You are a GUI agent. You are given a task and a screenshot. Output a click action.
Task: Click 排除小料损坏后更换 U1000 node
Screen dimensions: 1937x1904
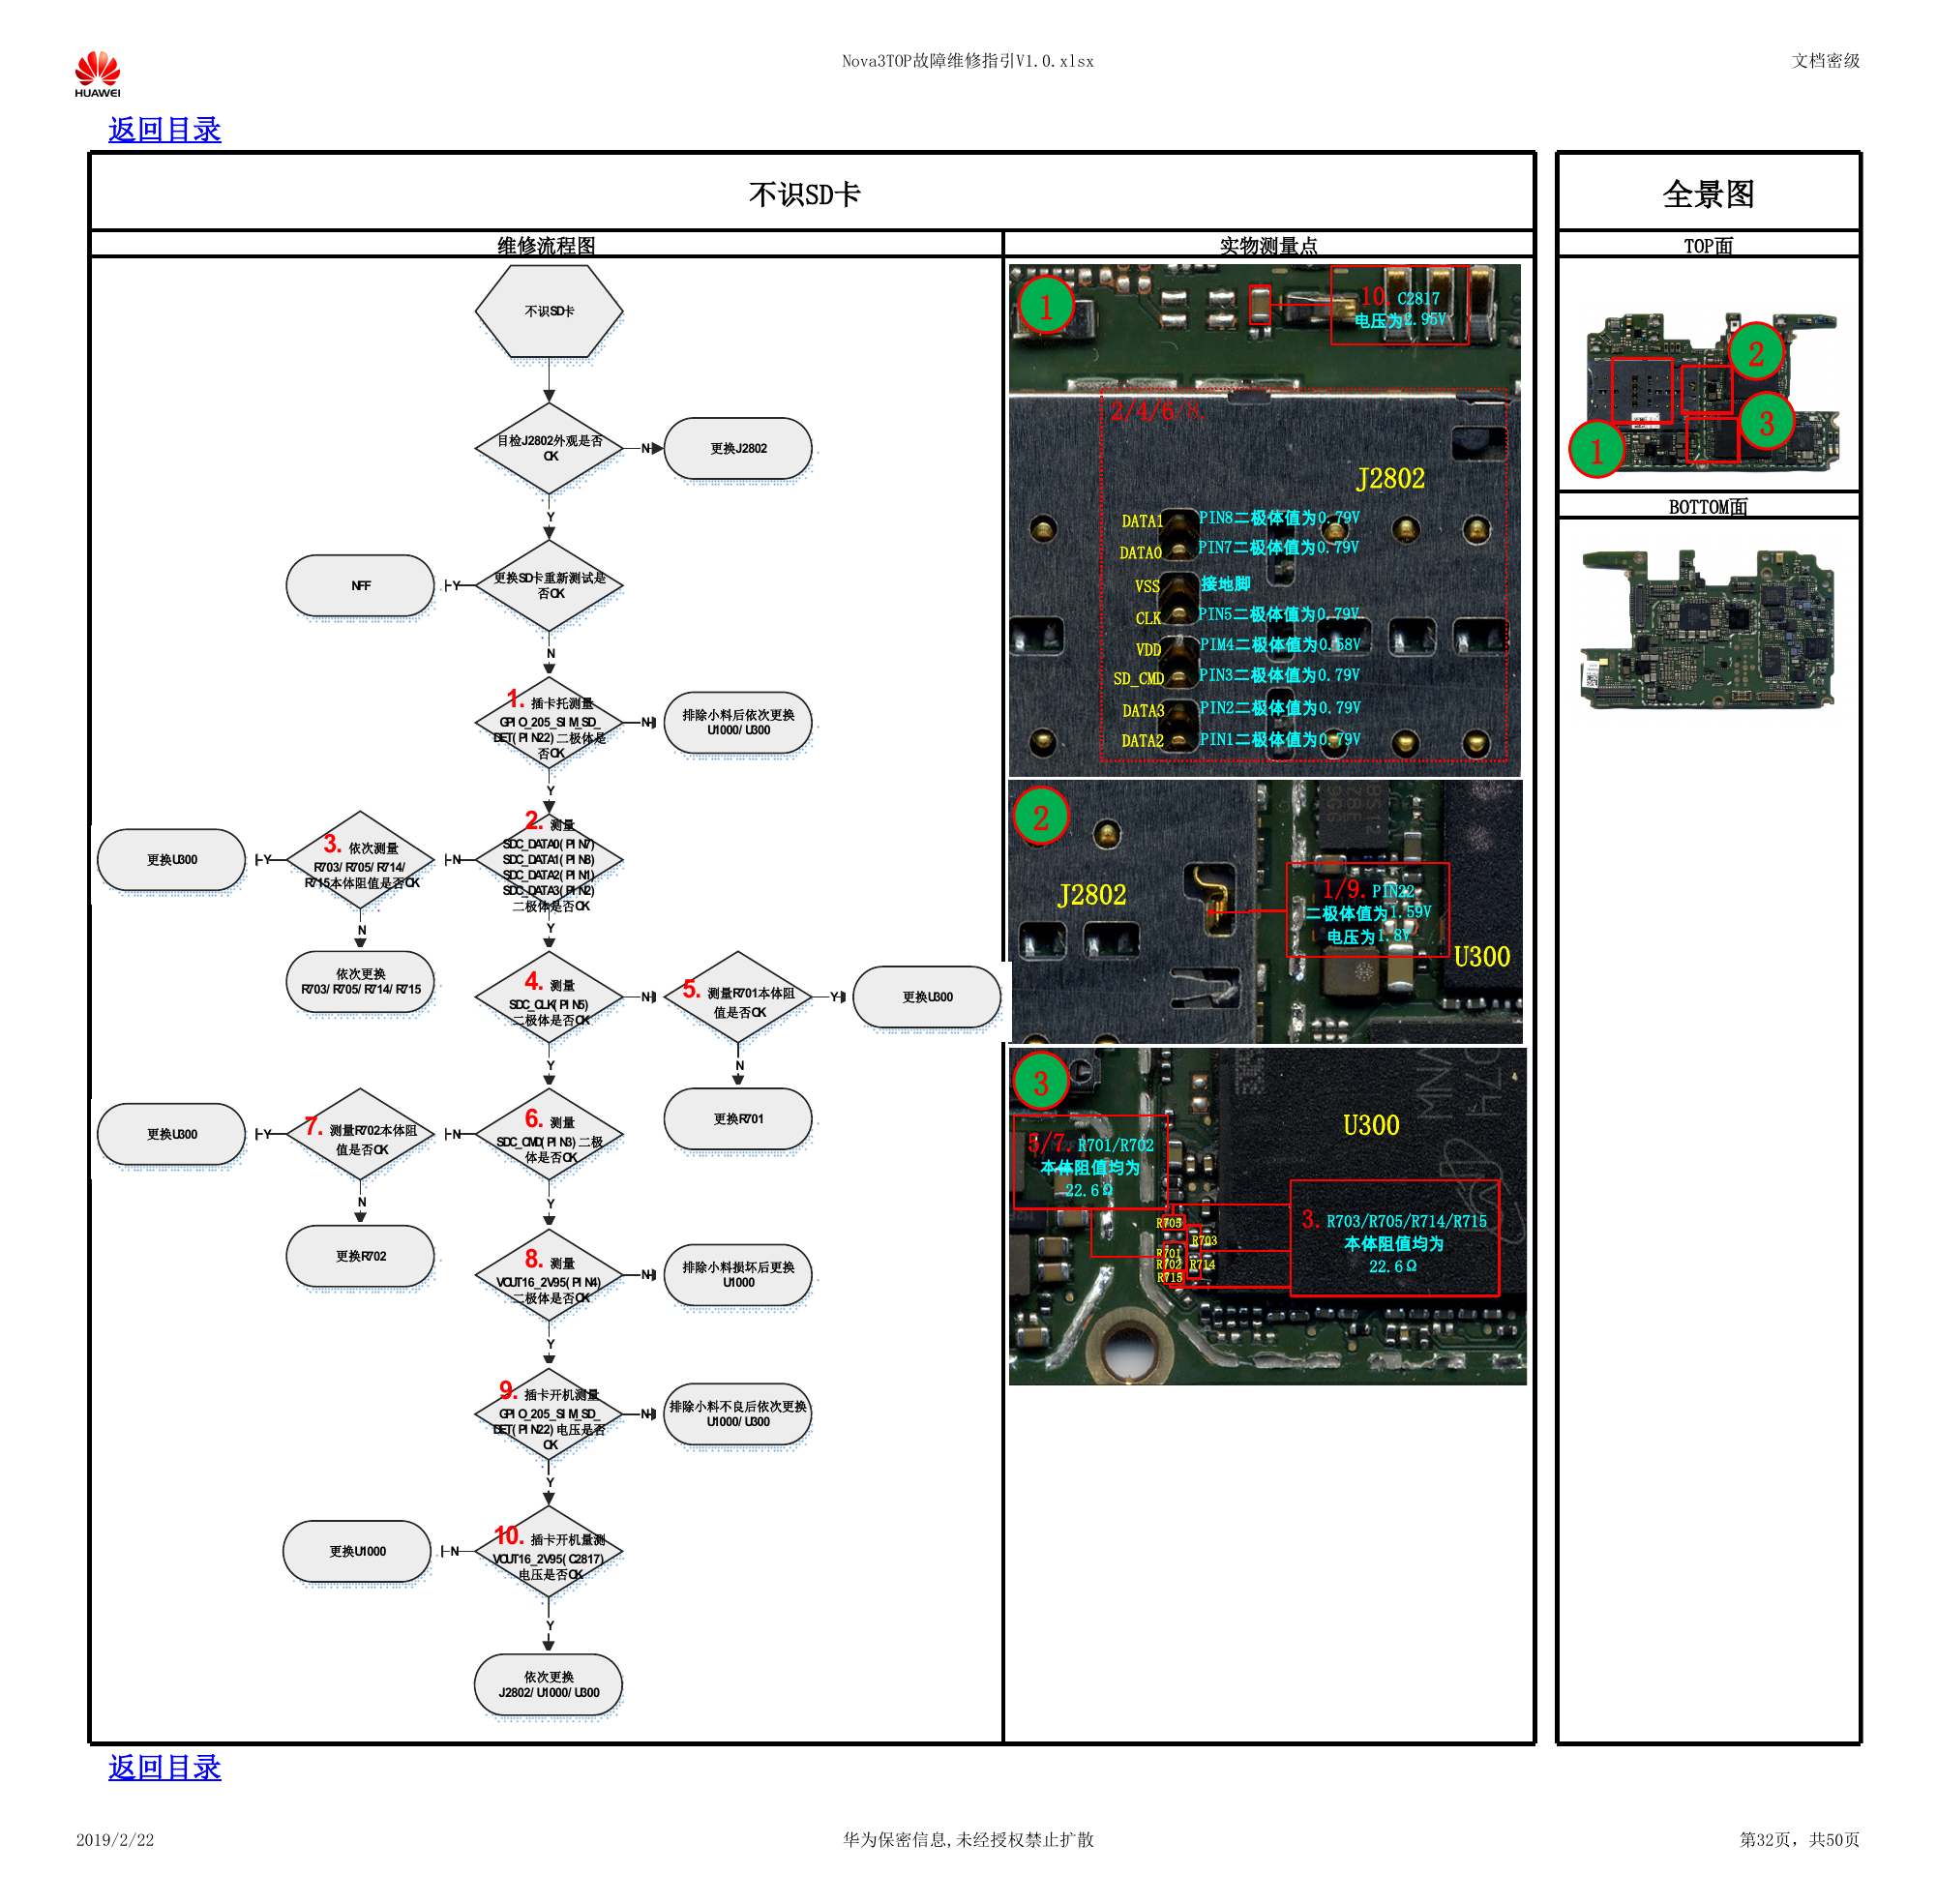click(x=738, y=1275)
